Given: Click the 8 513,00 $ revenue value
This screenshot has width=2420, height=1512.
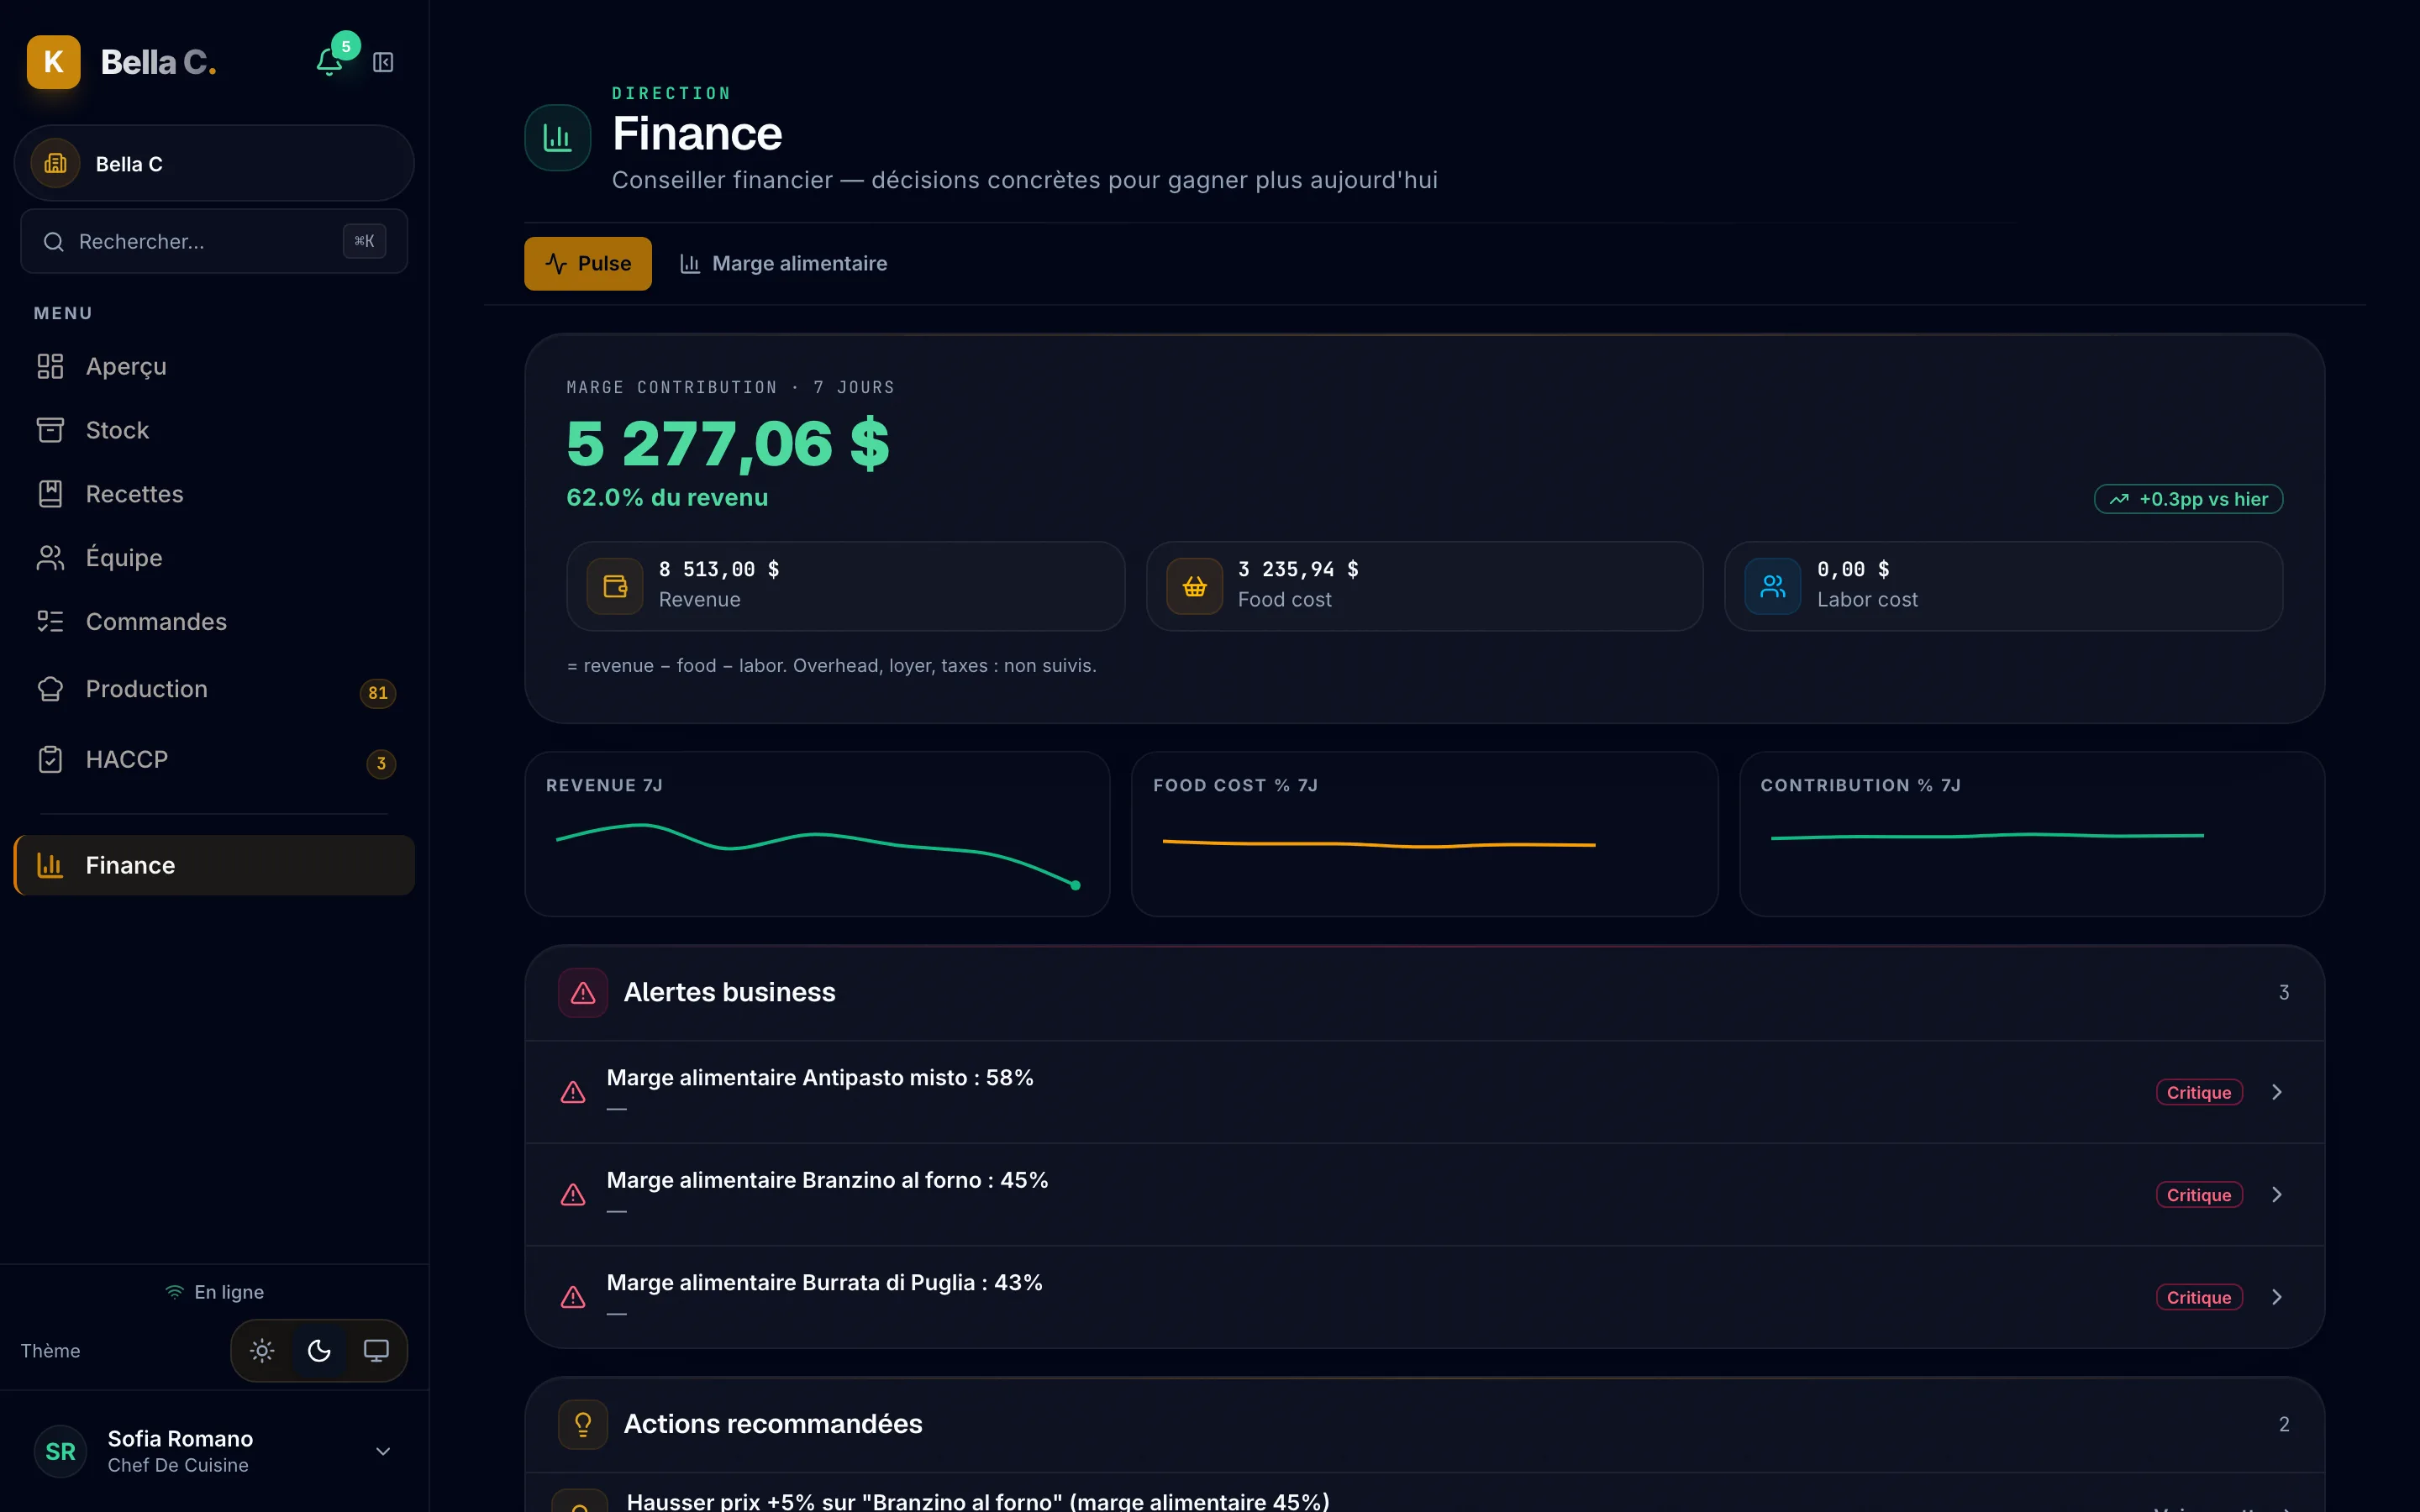Looking at the screenshot, I should 719,570.
